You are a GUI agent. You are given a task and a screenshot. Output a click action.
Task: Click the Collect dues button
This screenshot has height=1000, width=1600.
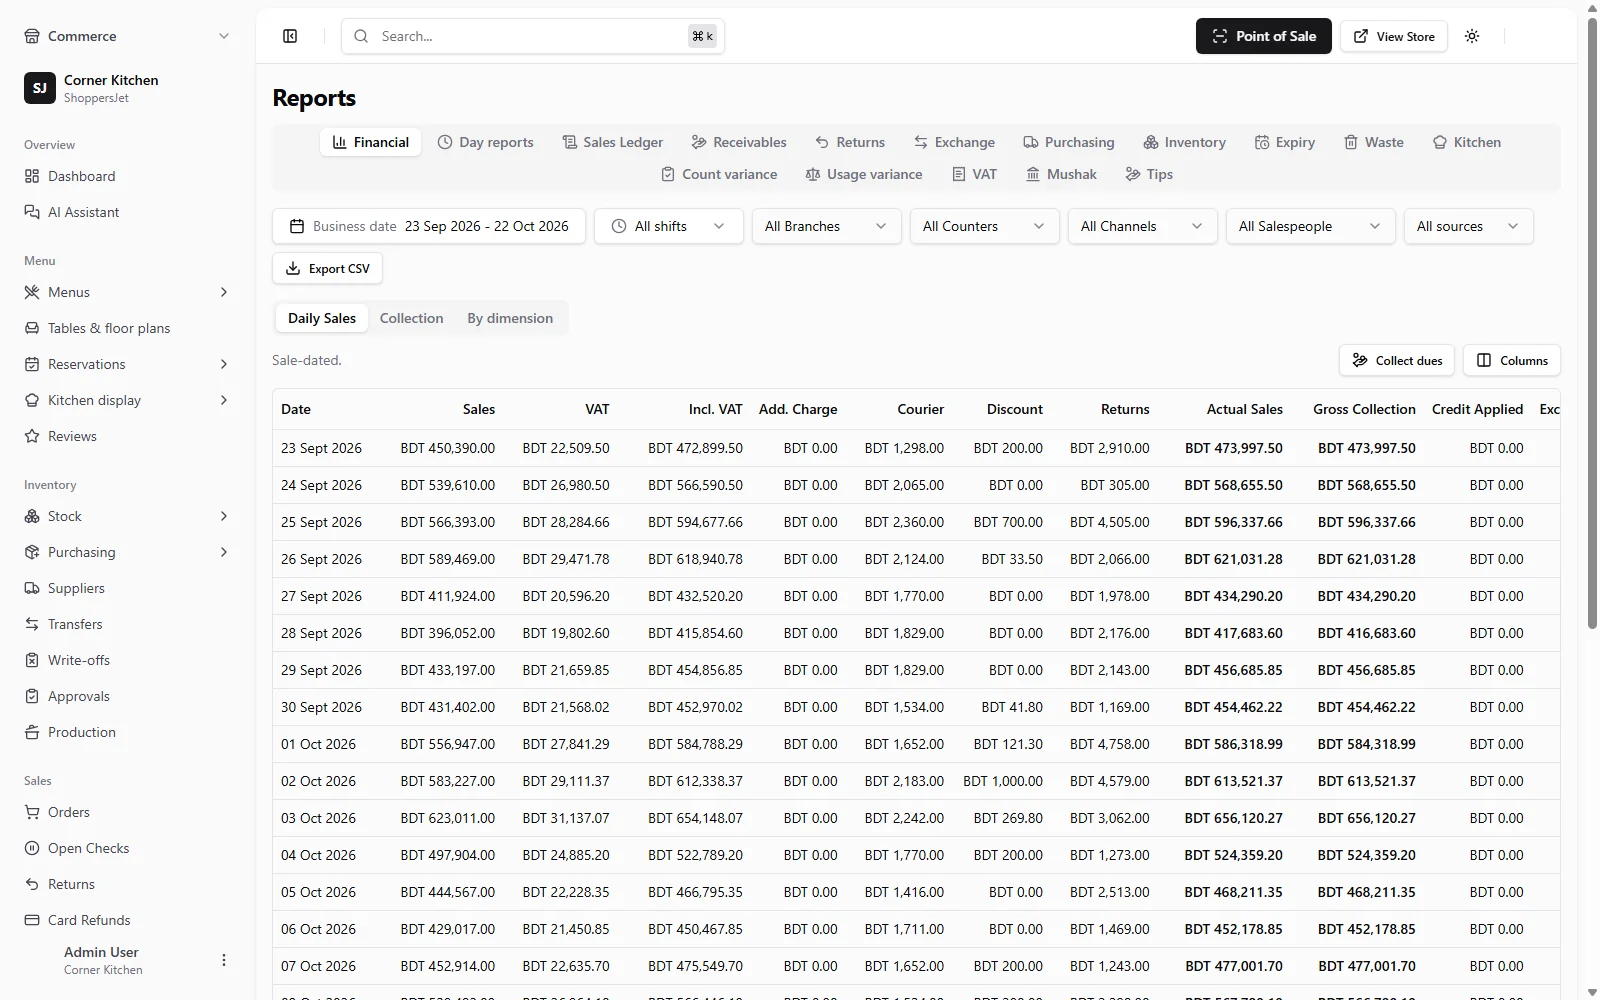(1397, 360)
